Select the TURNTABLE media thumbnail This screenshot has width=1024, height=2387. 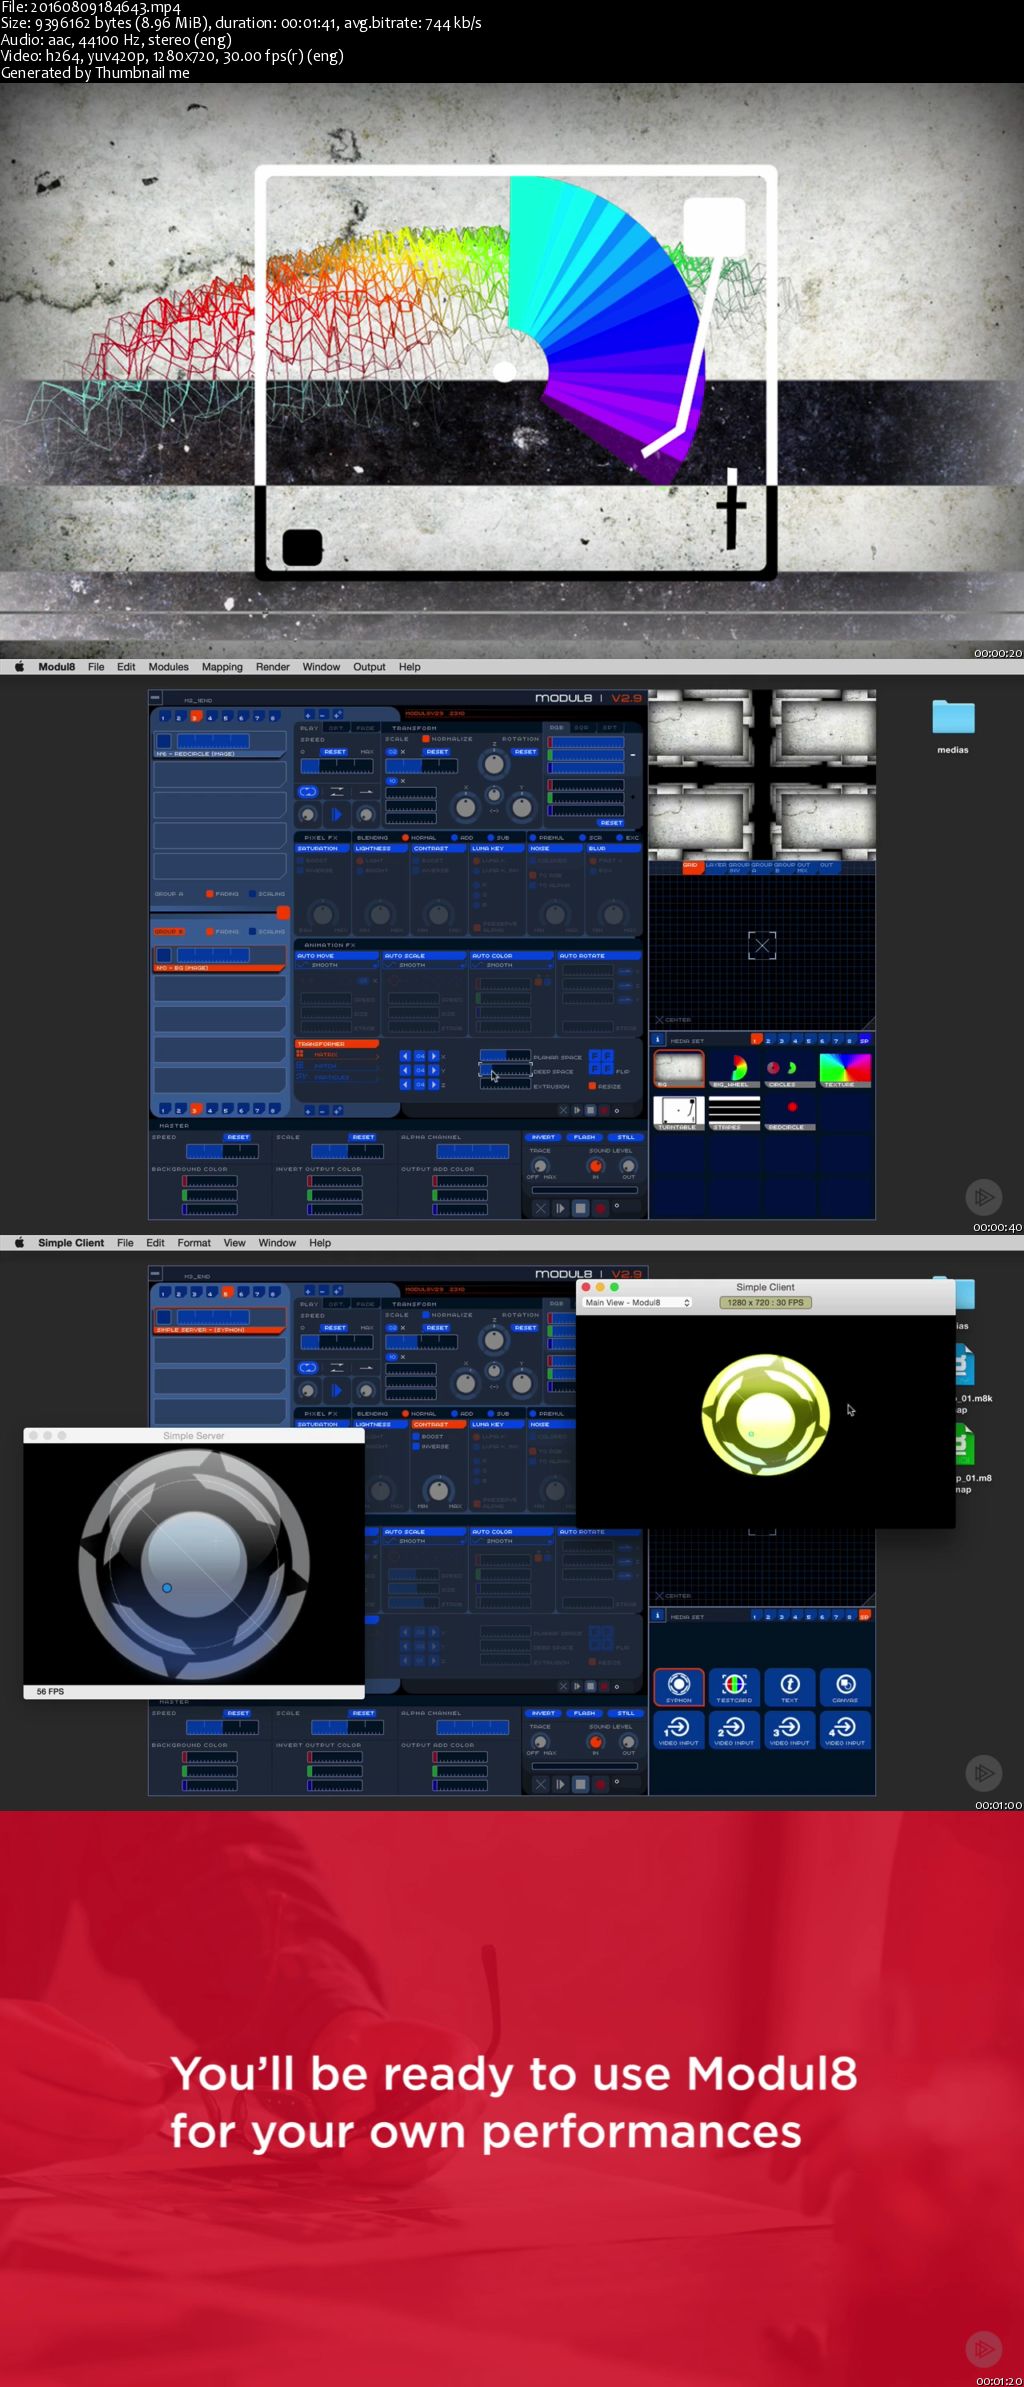[x=679, y=1113]
